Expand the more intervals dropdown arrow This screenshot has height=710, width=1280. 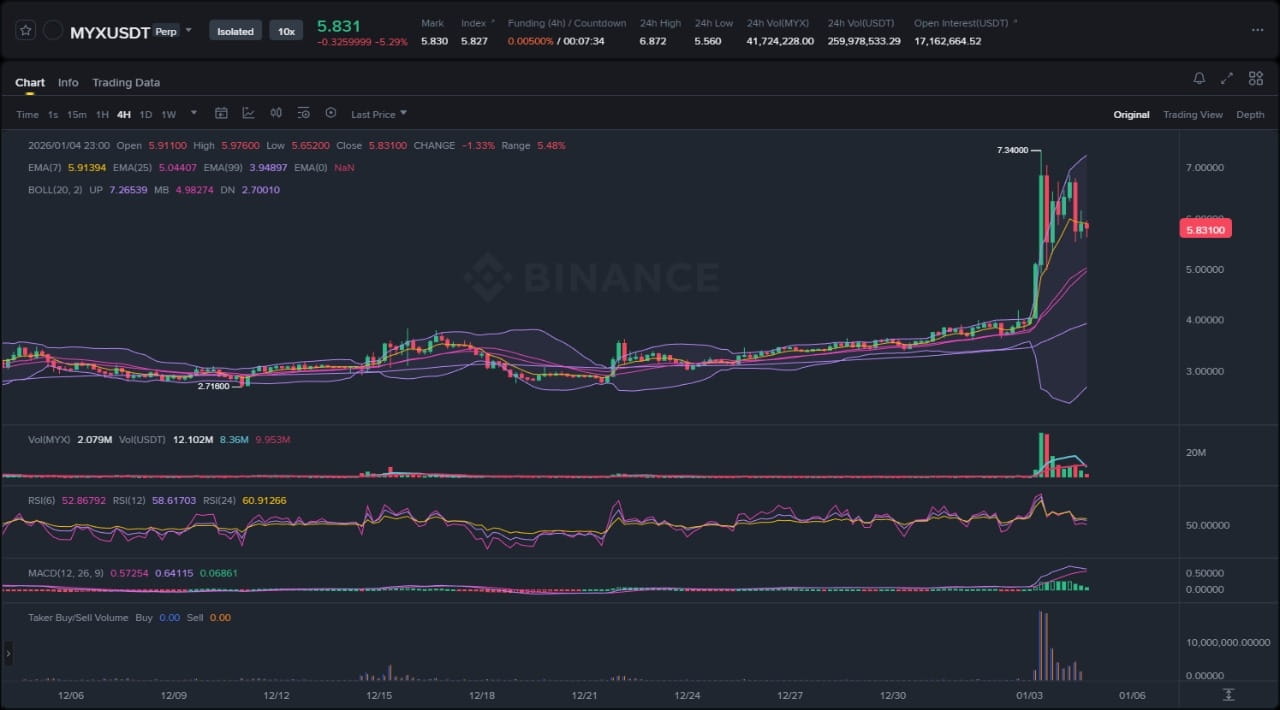click(194, 113)
